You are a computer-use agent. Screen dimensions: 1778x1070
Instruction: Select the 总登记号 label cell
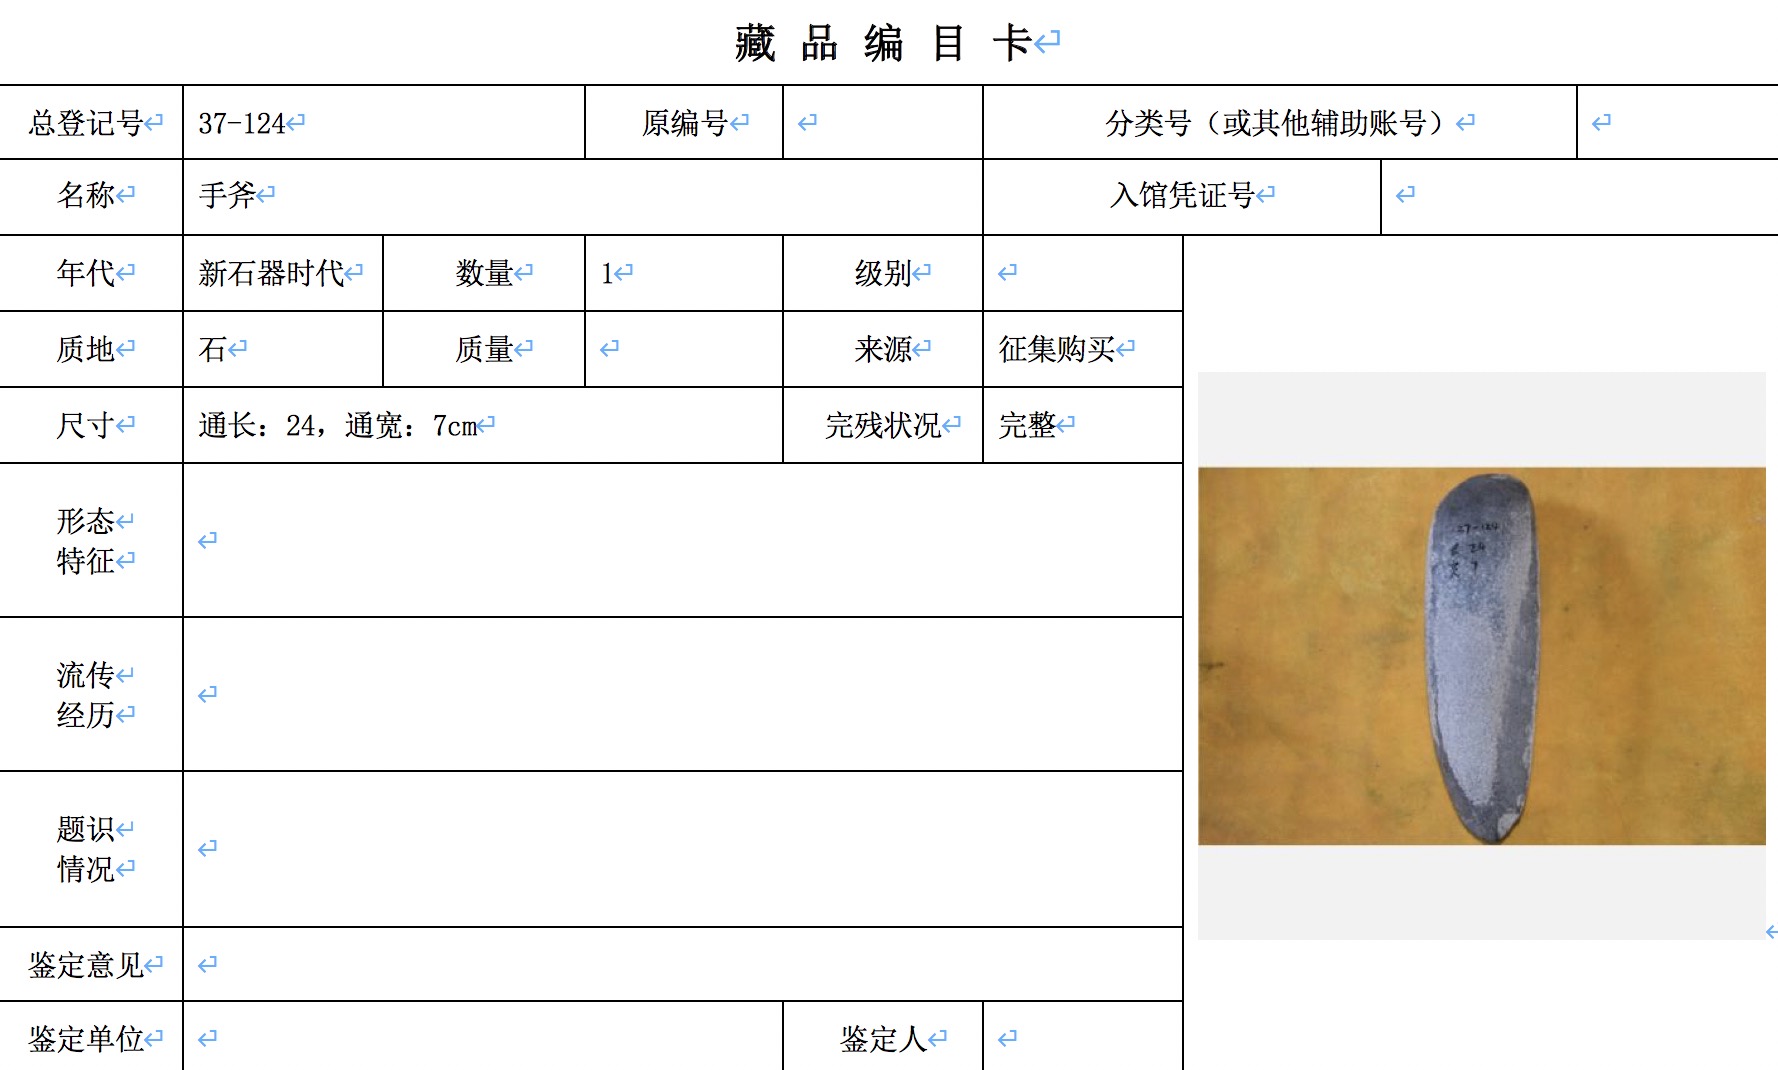pyautogui.click(x=91, y=123)
